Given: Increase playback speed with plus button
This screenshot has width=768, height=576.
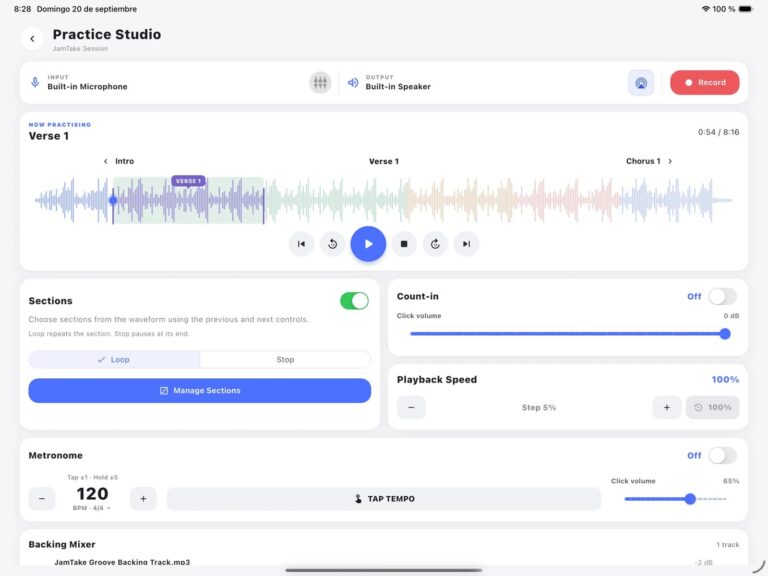Looking at the screenshot, I should (667, 408).
